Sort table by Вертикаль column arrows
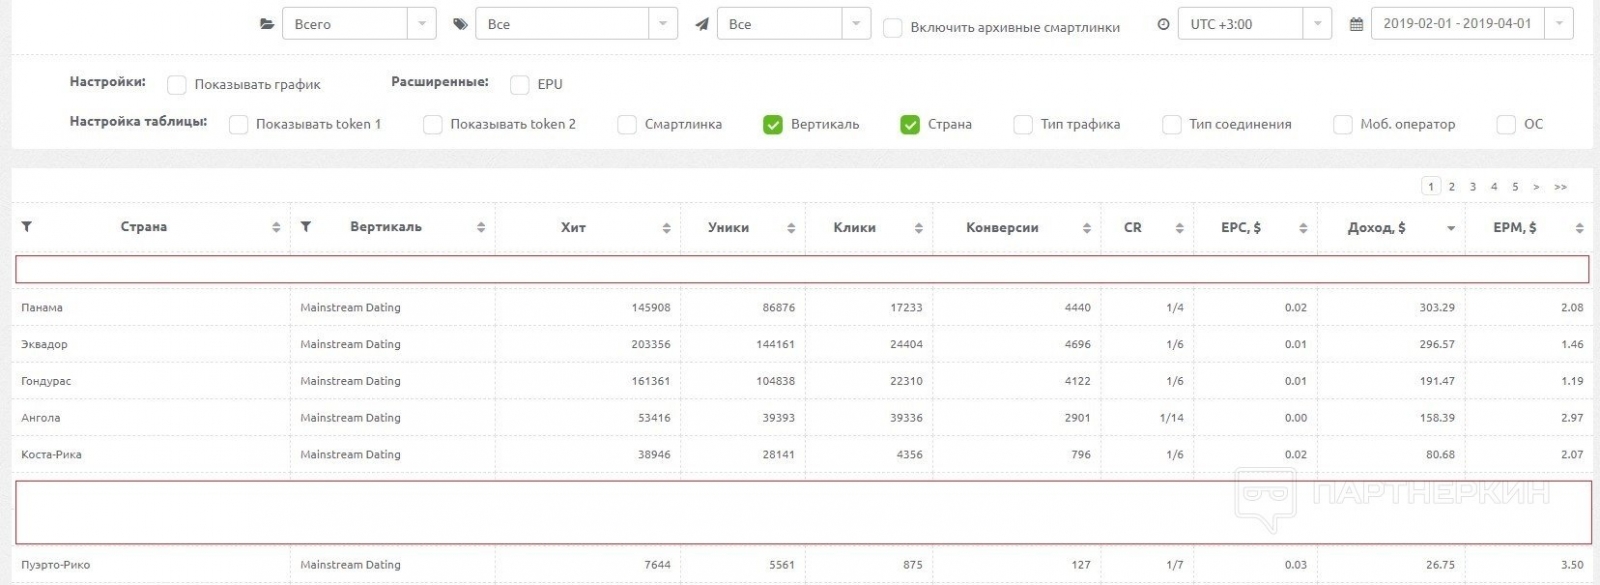Screen dimensions: 1600x585 click(481, 228)
